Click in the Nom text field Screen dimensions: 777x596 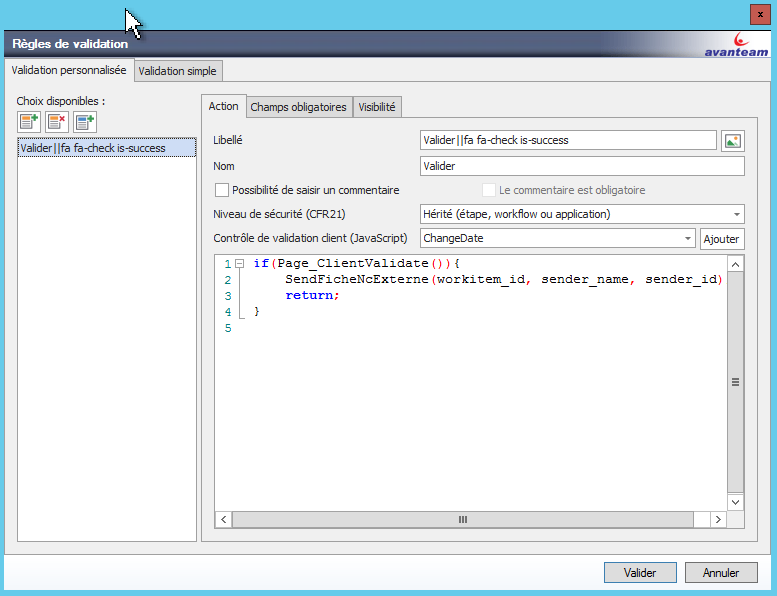pyautogui.click(x=582, y=166)
